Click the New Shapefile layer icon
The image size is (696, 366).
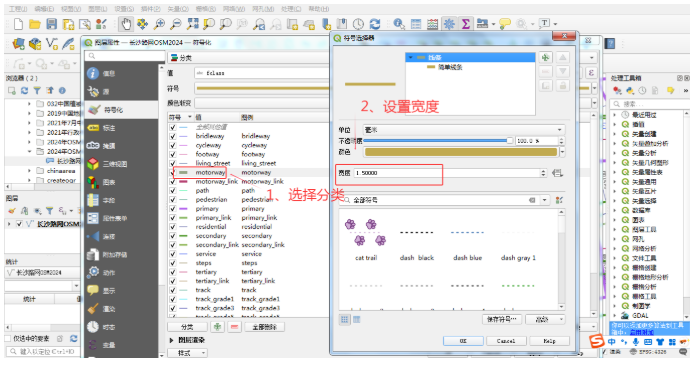52,44
